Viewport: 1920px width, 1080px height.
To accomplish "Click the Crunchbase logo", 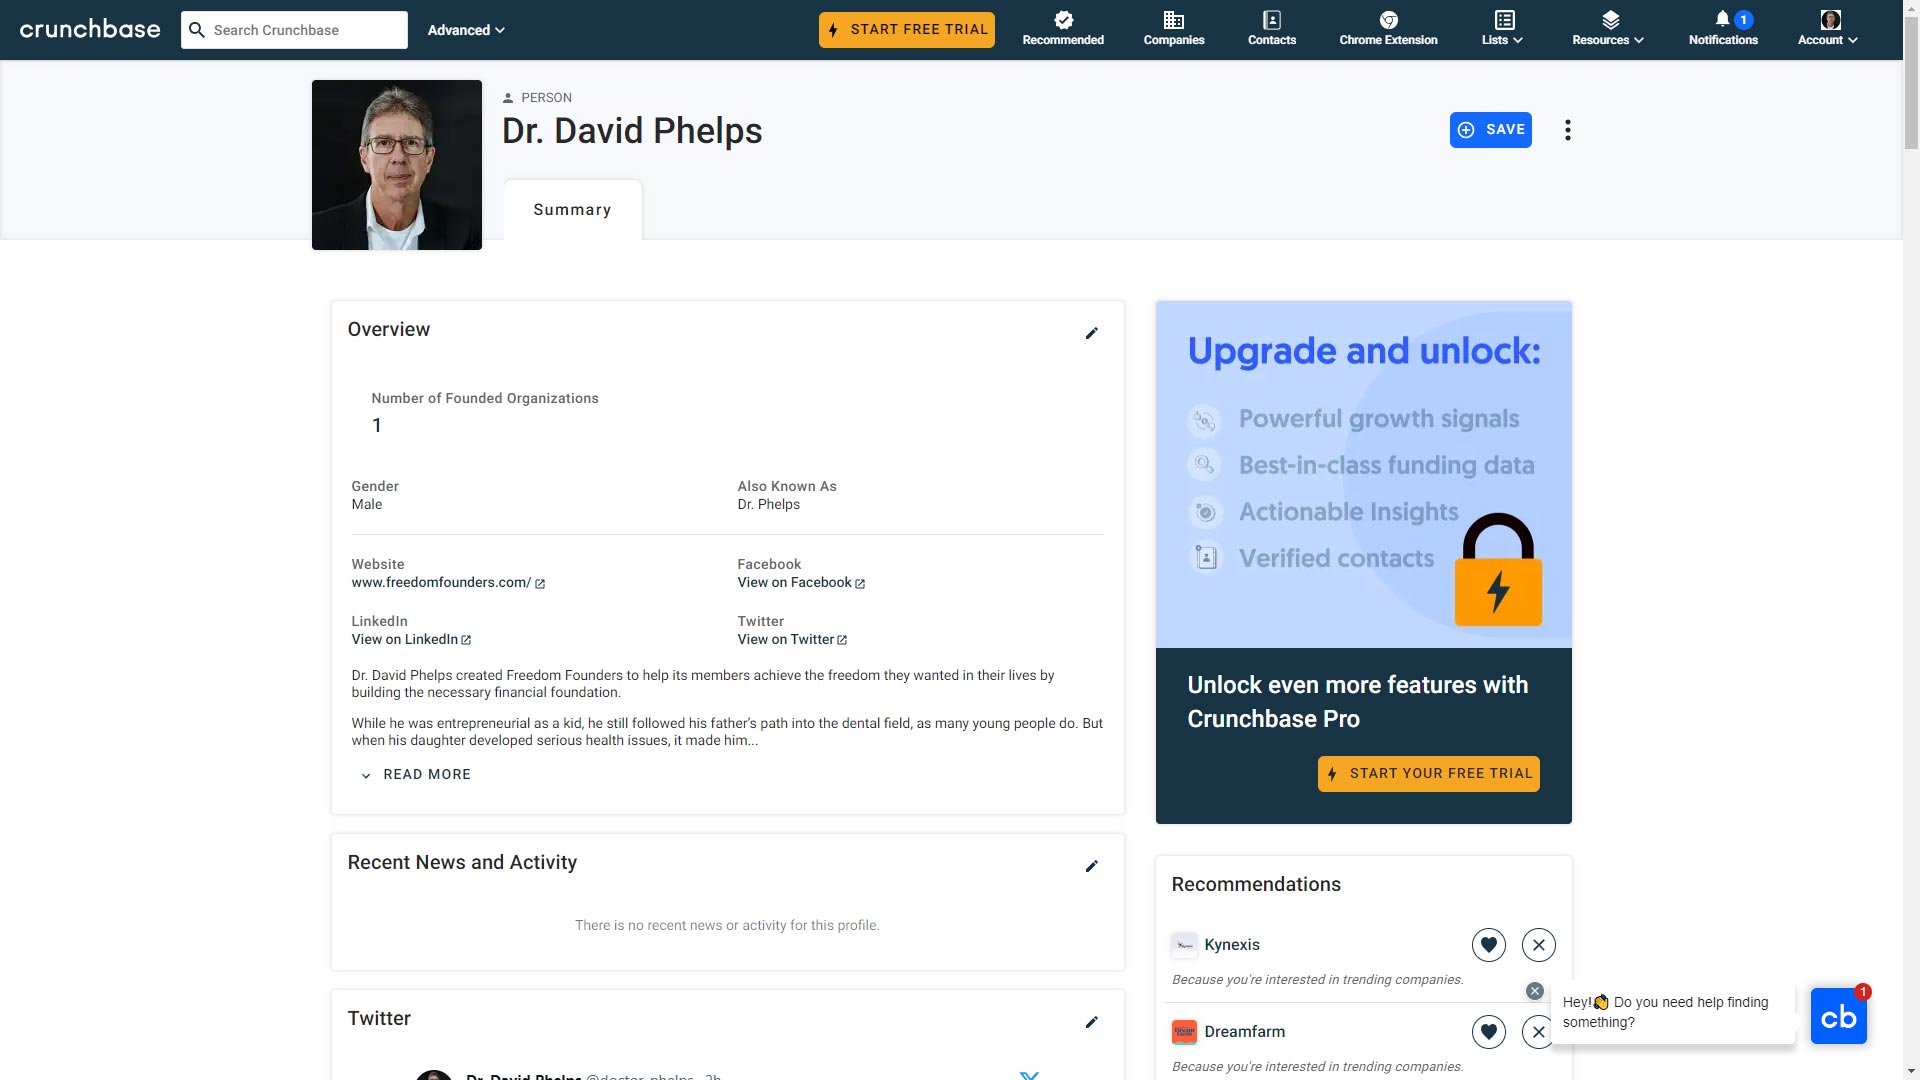I will pos(90,29).
